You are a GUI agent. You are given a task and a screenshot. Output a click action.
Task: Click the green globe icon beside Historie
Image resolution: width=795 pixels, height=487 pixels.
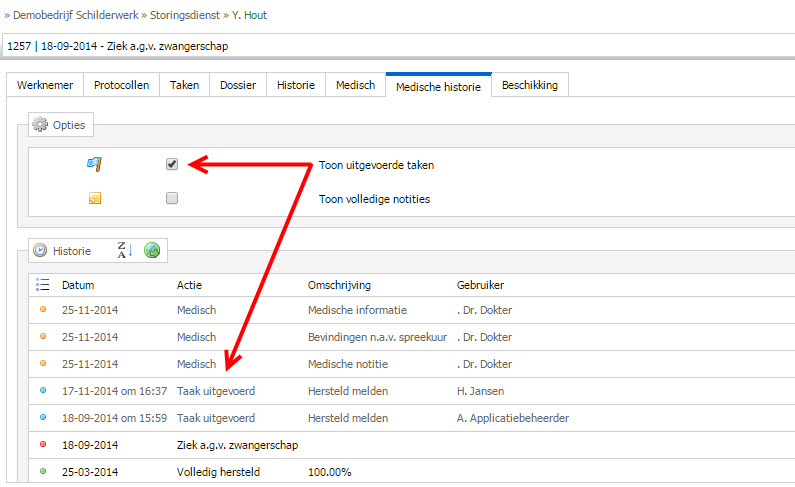click(x=152, y=250)
